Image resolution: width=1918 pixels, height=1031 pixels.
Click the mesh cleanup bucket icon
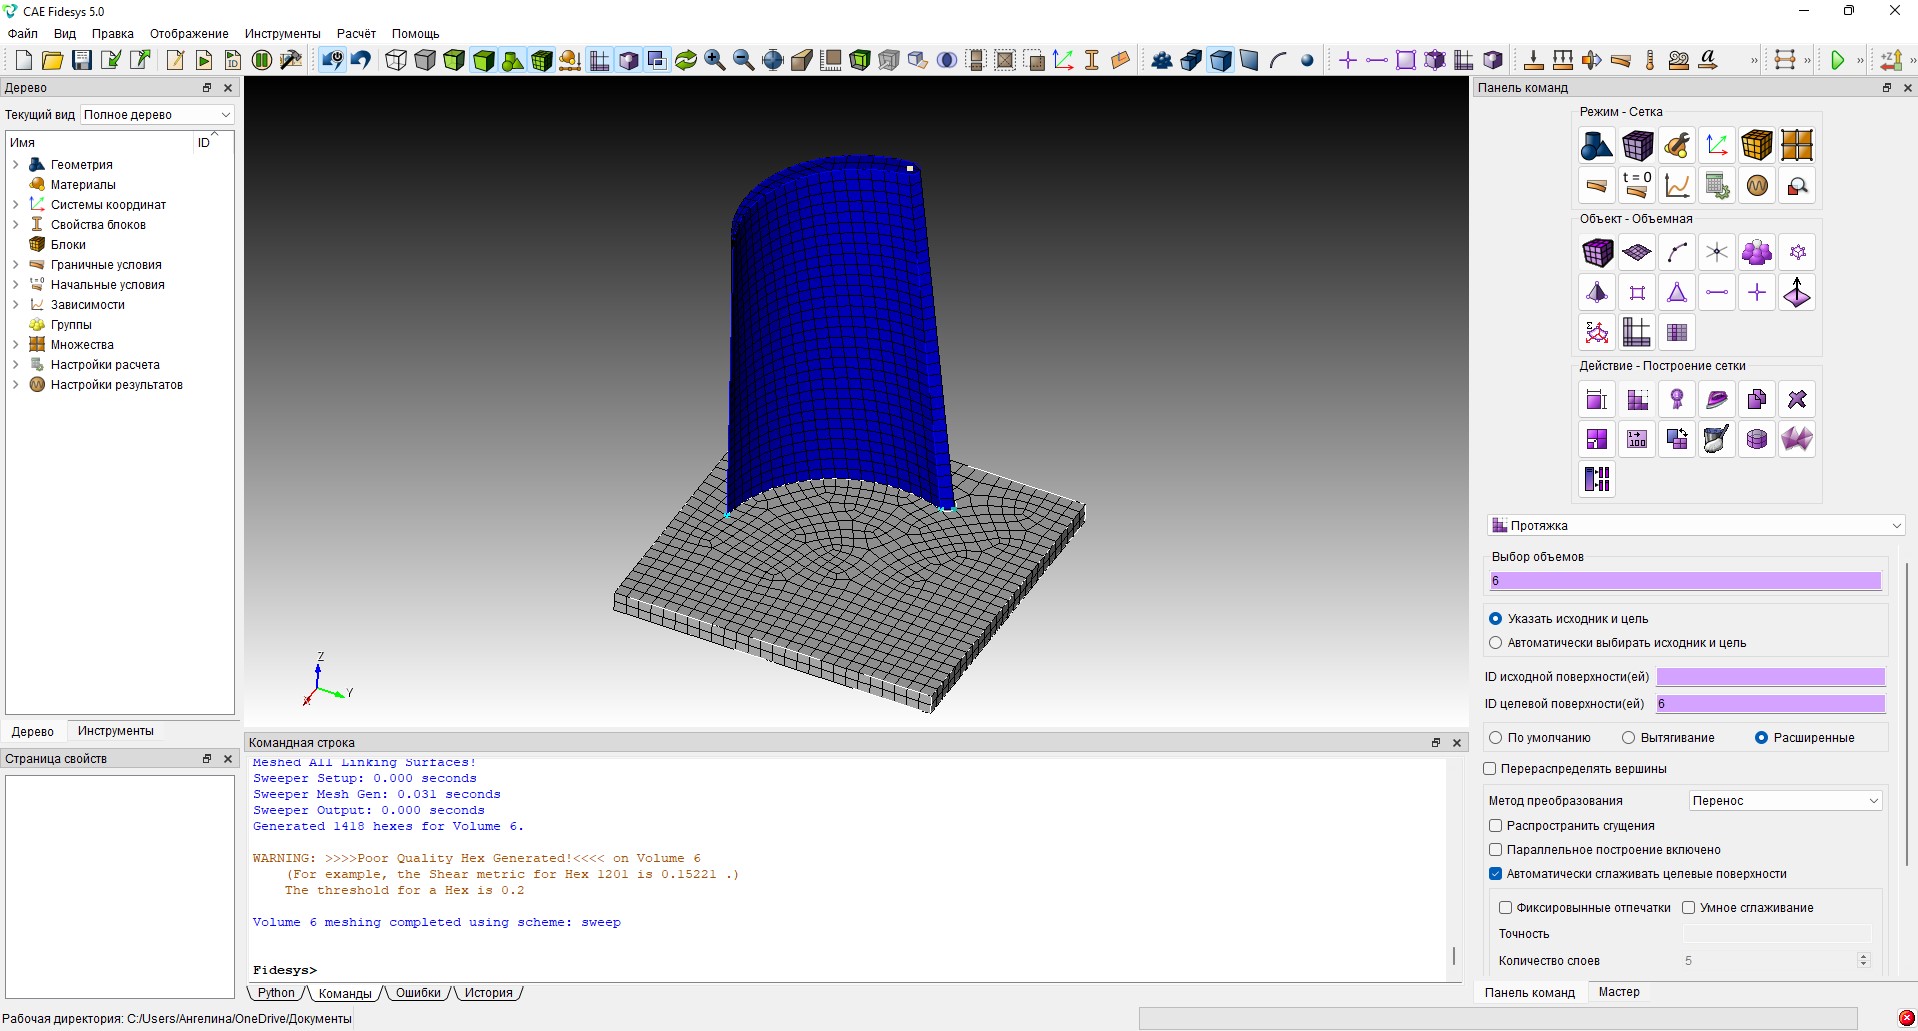click(1717, 439)
